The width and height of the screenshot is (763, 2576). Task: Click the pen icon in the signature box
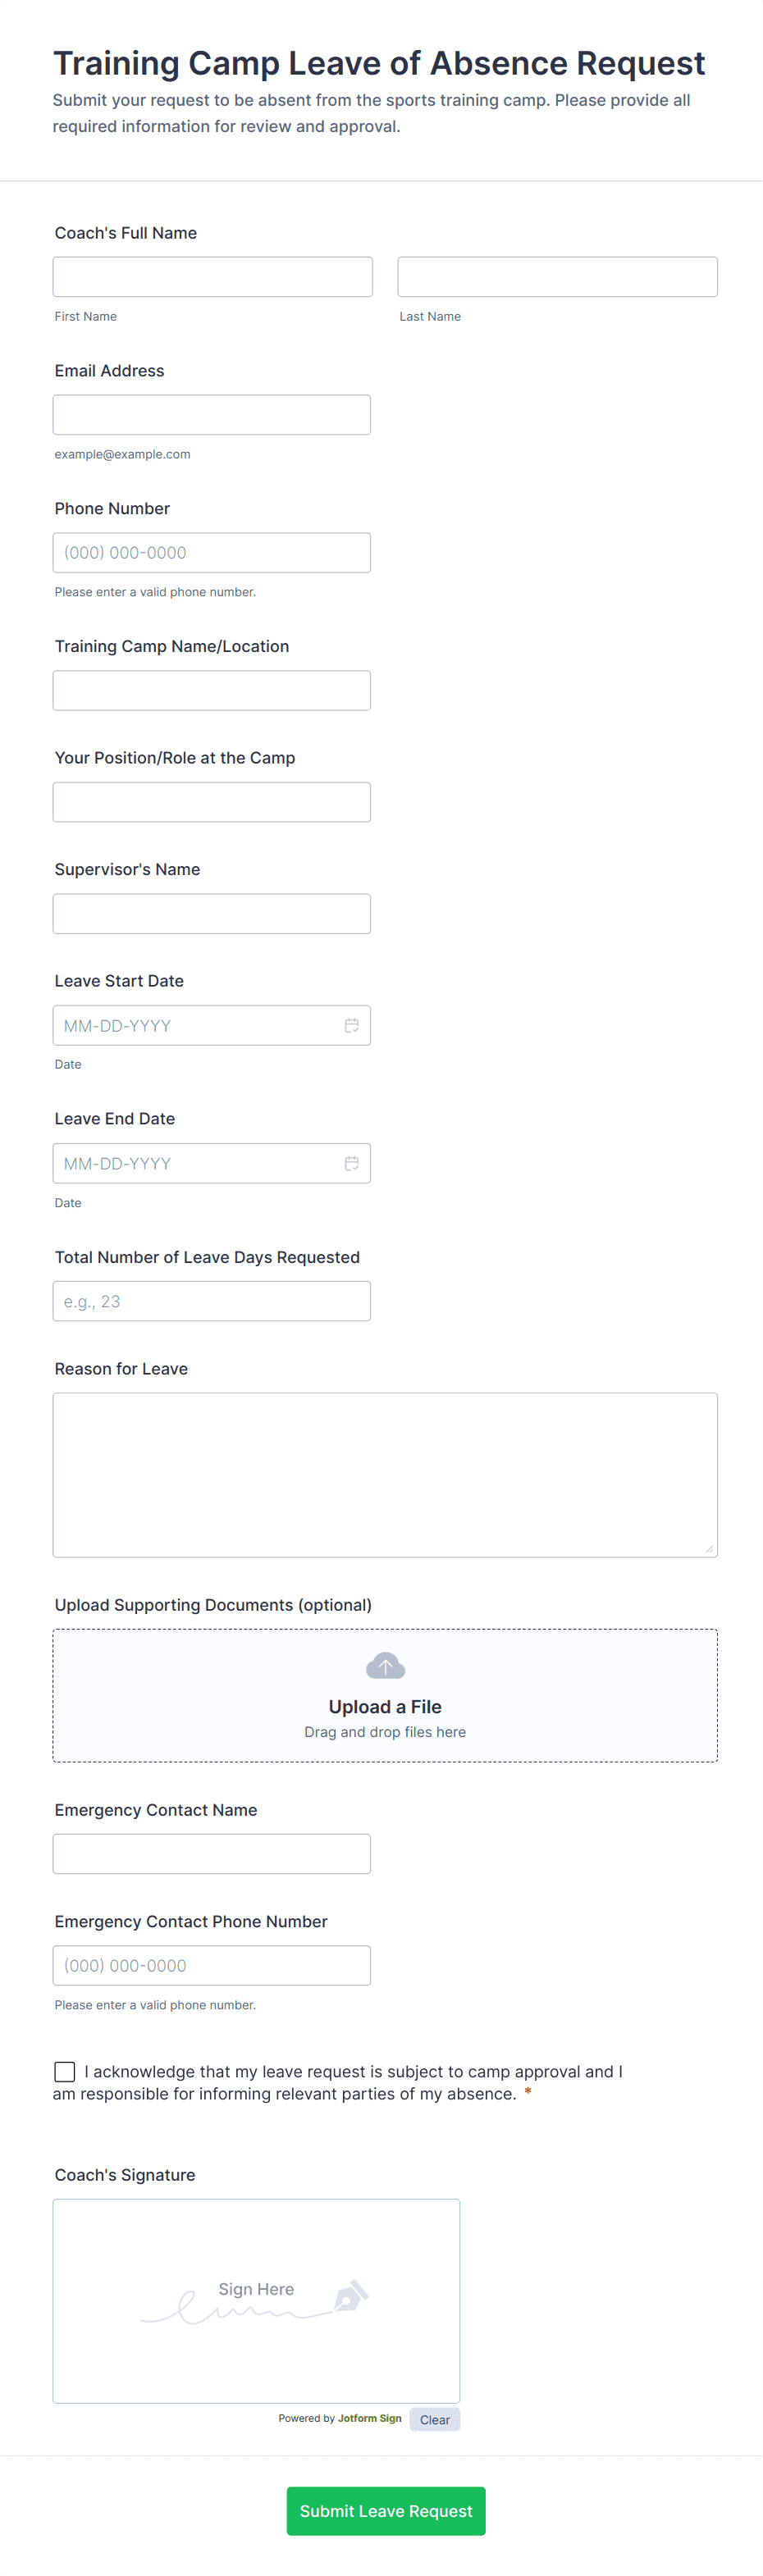pos(350,2296)
